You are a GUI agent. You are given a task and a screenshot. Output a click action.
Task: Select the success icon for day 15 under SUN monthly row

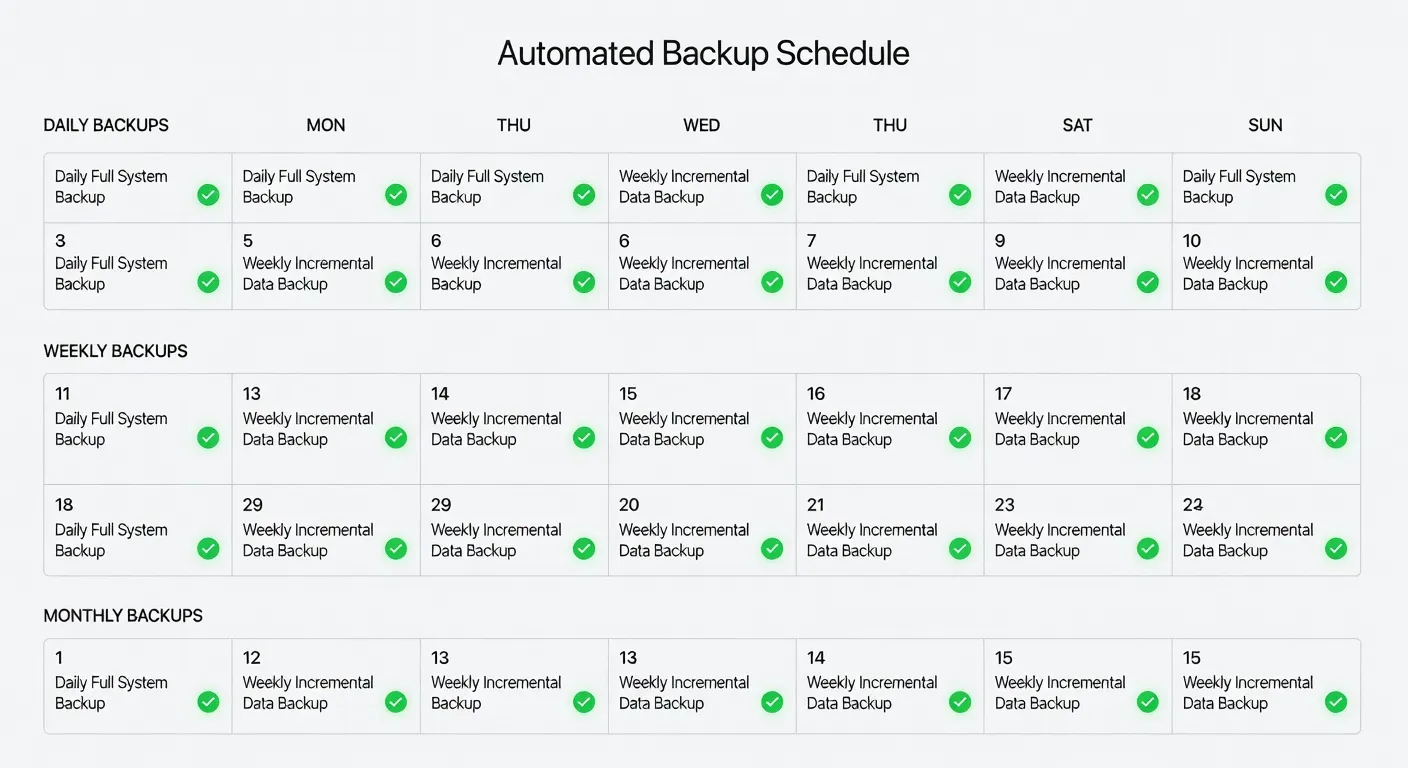pyautogui.click(x=1336, y=702)
